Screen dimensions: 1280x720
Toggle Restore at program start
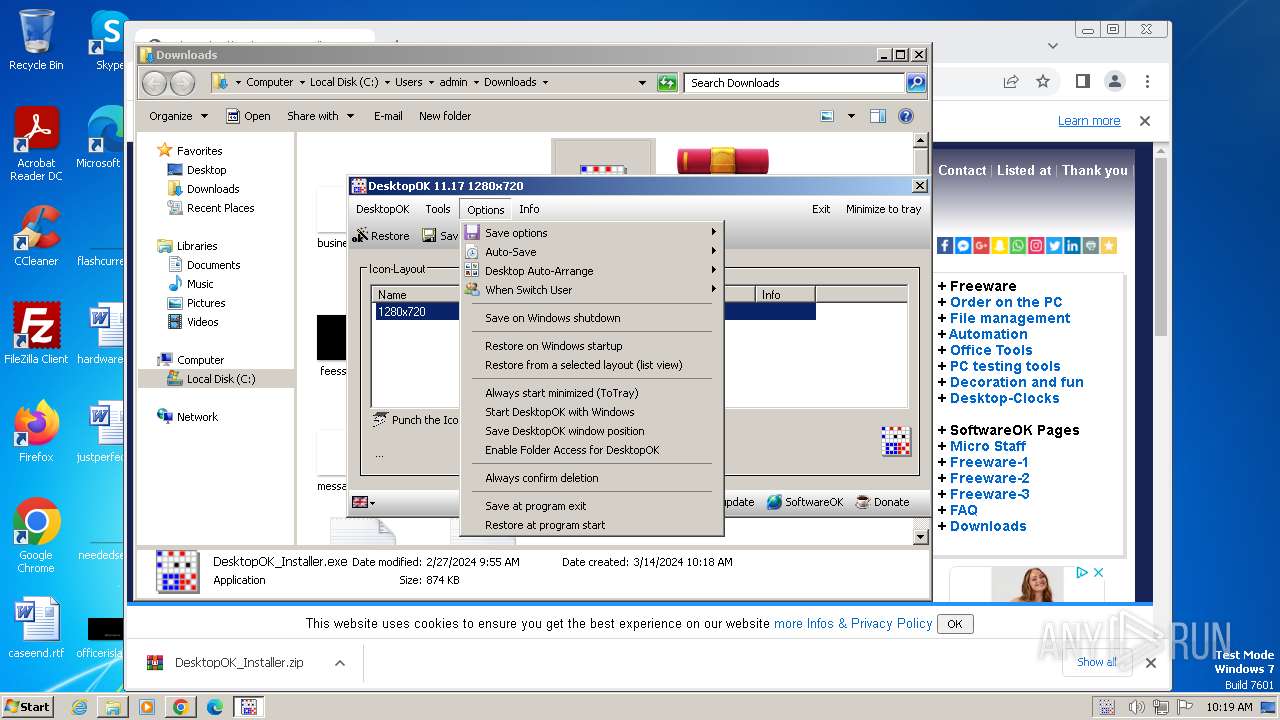[591, 525]
